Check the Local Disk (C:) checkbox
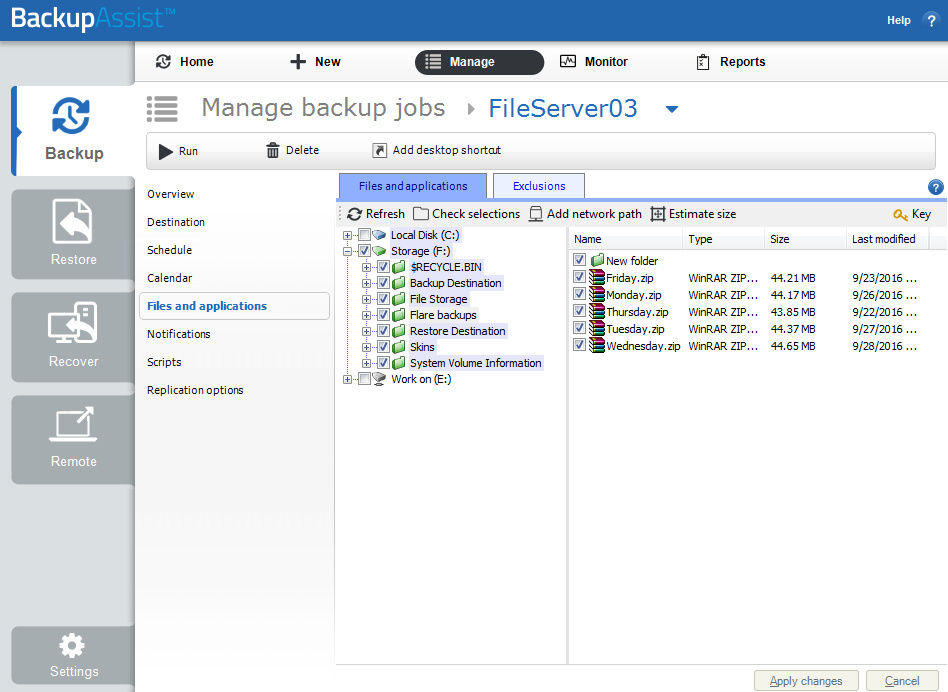This screenshot has height=692, width=948. tap(365, 235)
